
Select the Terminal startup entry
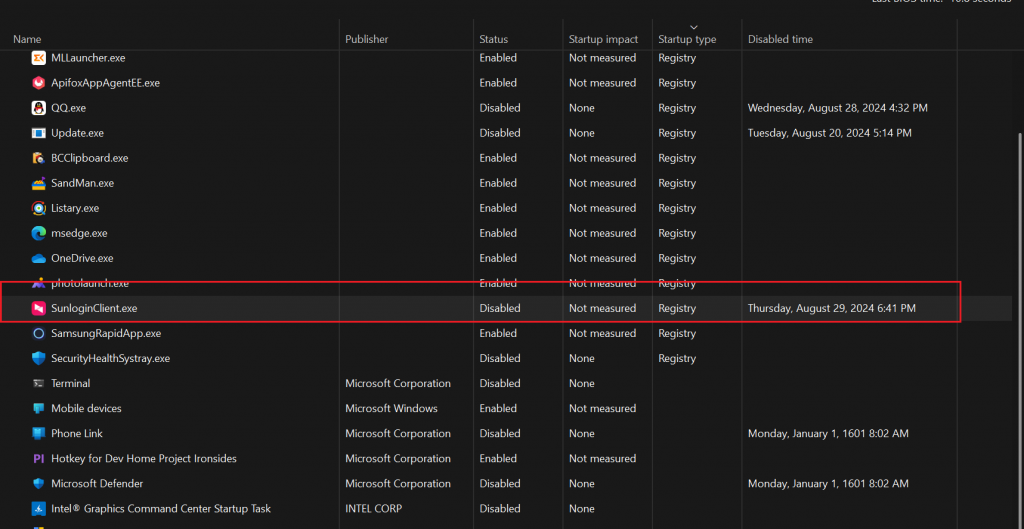(x=71, y=383)
